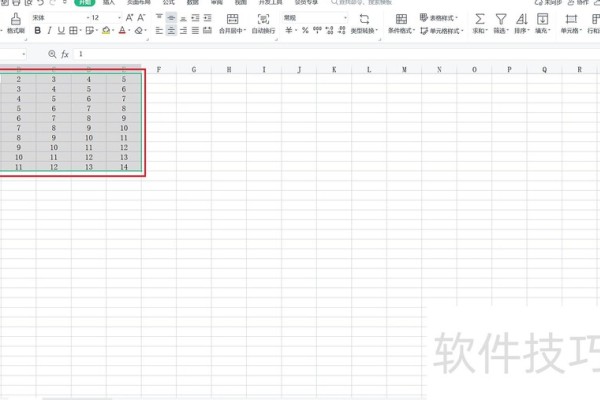
Task: Decrease indent of selected cells
Action: 196,18
